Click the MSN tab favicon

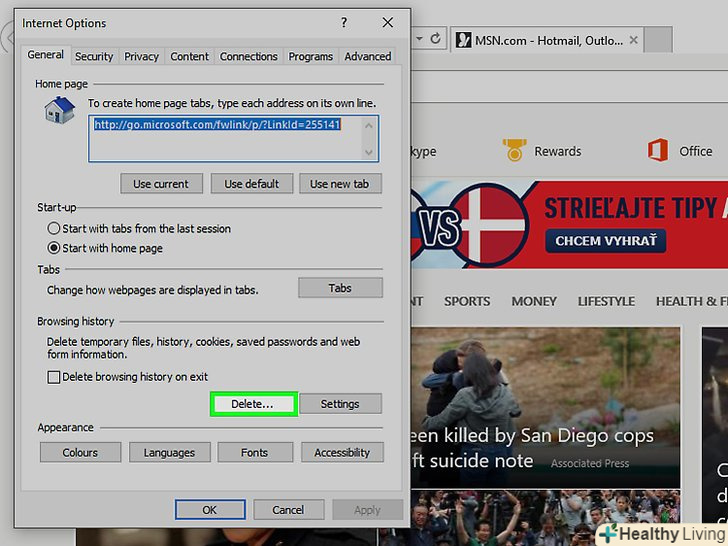coord(463,40)
